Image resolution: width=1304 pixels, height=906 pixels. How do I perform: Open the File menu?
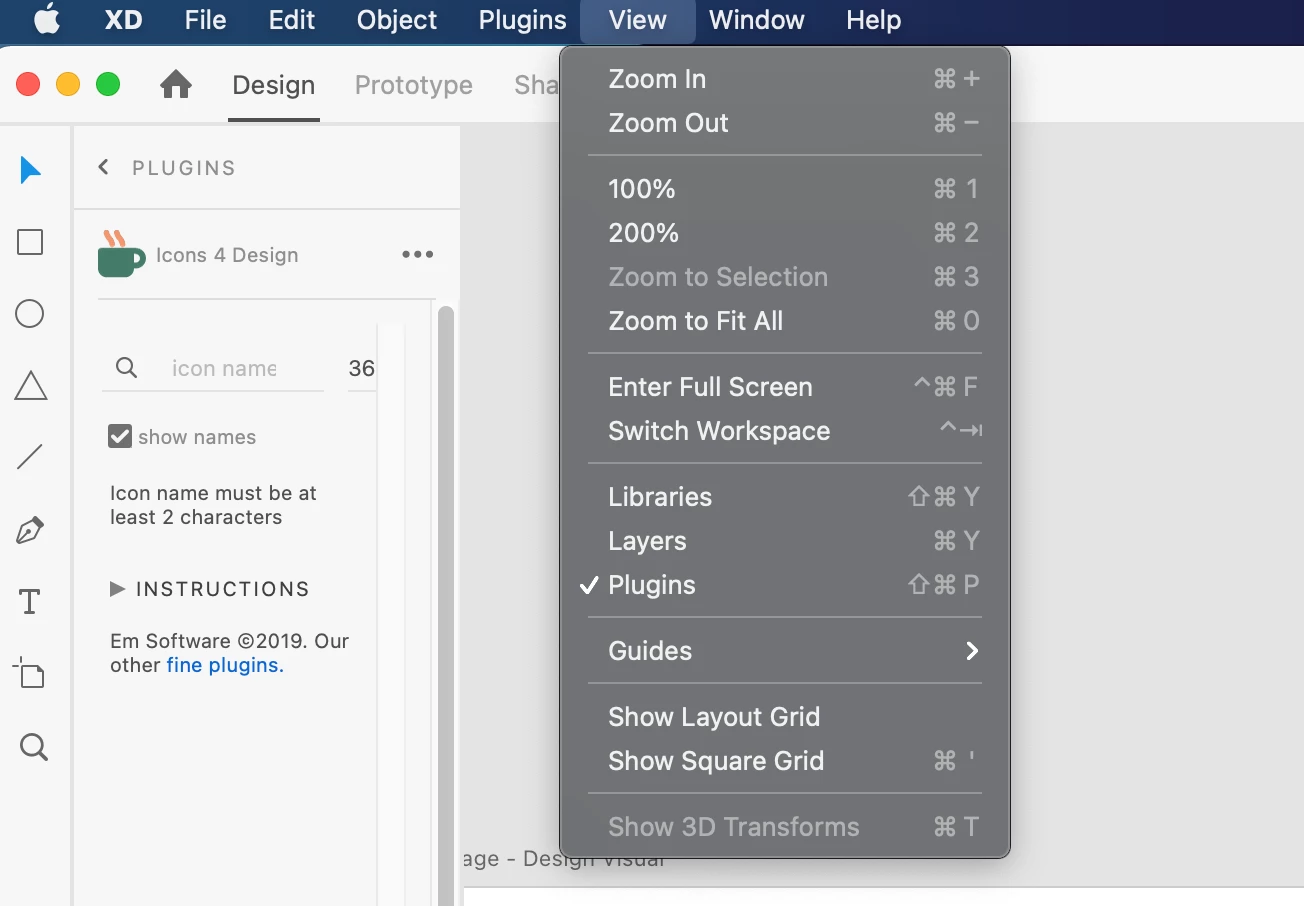206,20
